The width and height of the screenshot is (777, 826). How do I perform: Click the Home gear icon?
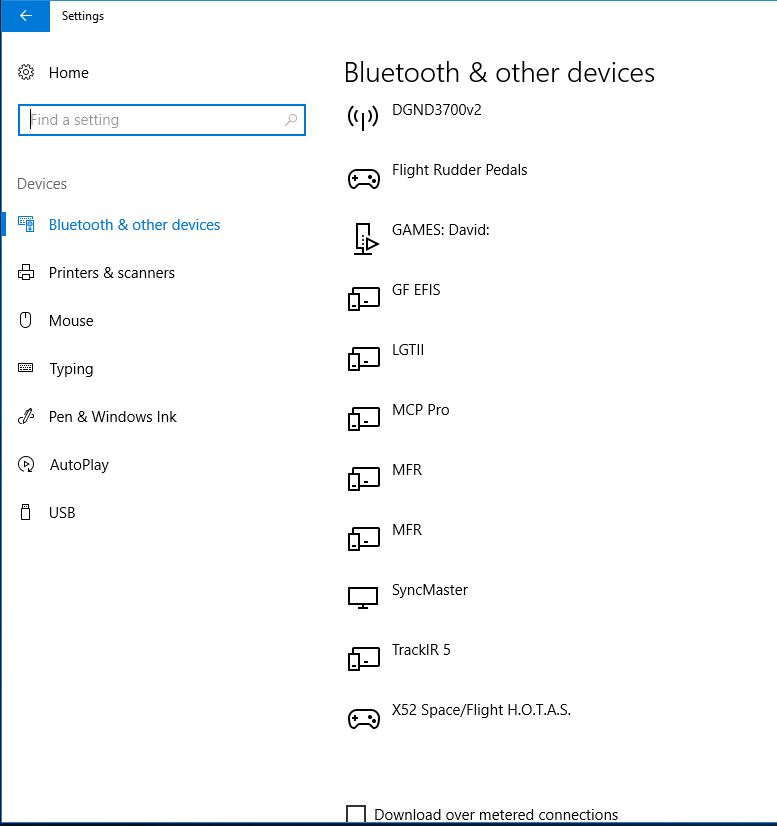(27, 73)
